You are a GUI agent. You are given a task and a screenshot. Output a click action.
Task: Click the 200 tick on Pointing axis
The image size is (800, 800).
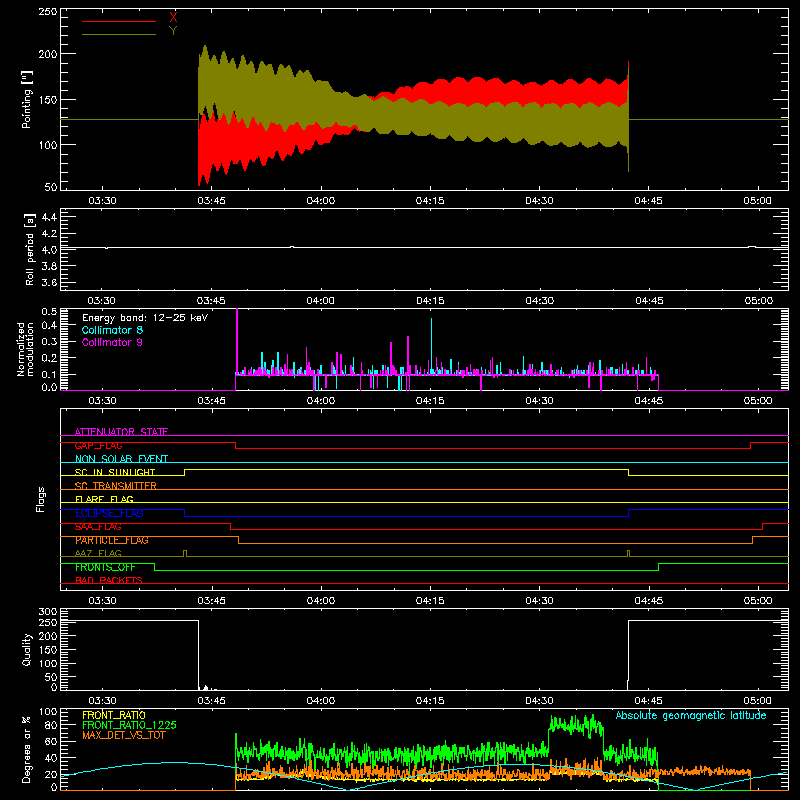47,54
